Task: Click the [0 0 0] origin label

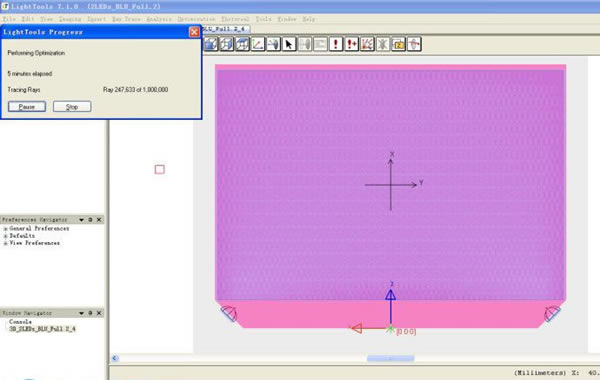Action: tap(406, 332)
